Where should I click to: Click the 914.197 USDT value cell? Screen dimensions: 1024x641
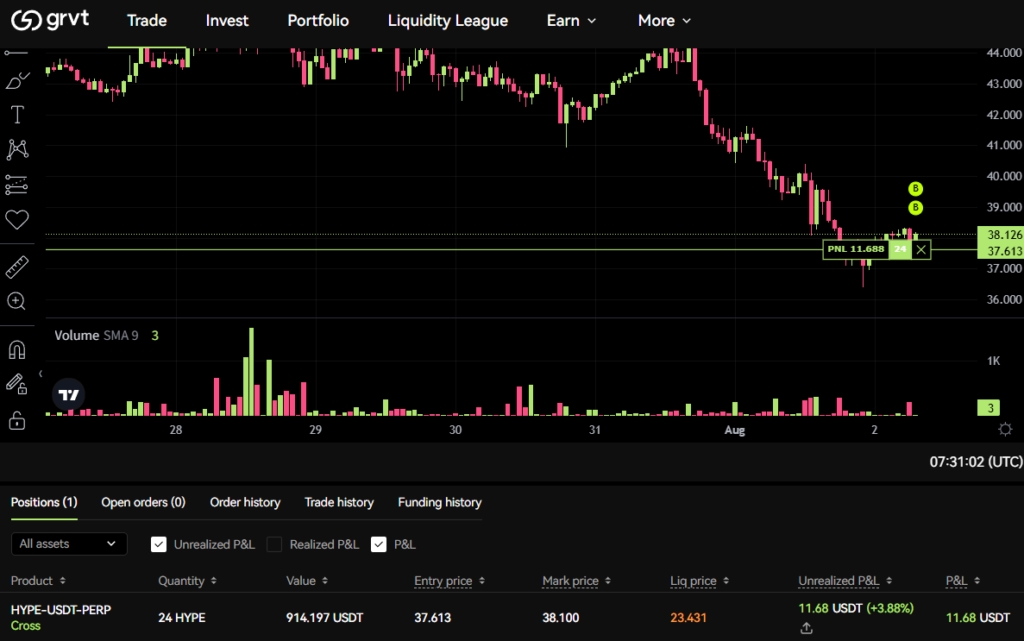[x=325, y=618]
